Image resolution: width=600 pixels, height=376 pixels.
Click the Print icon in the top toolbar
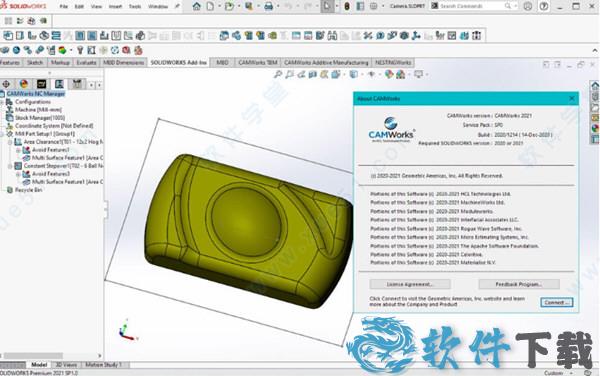pos(269,6)
